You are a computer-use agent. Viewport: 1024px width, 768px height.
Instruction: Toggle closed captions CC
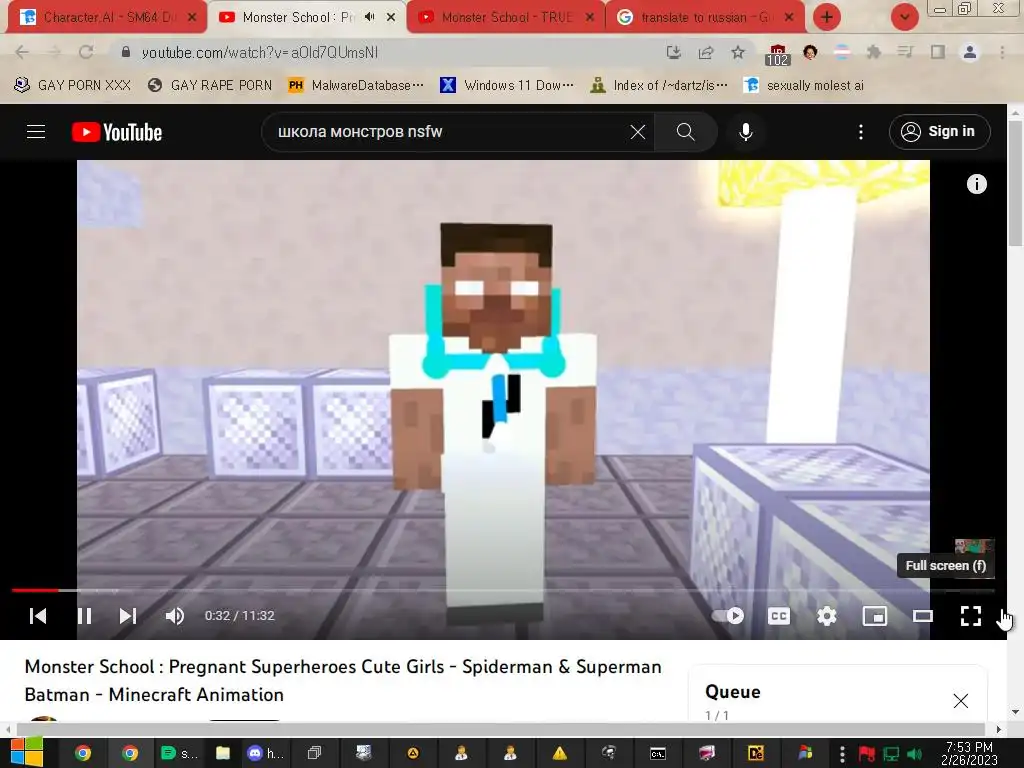(x=778, y=616)
